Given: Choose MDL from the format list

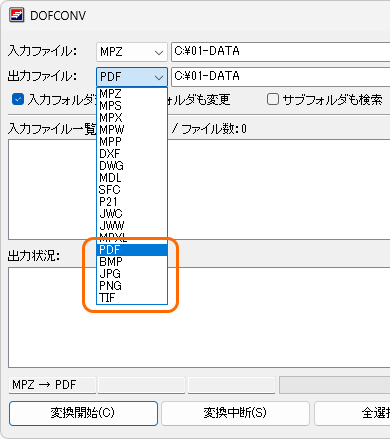Looking at the screenshot, I should 132,178.
